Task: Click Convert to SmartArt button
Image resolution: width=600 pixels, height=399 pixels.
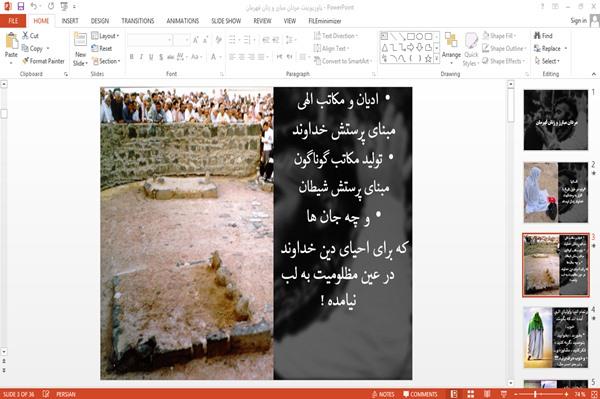Action: (x=343, y=61)
